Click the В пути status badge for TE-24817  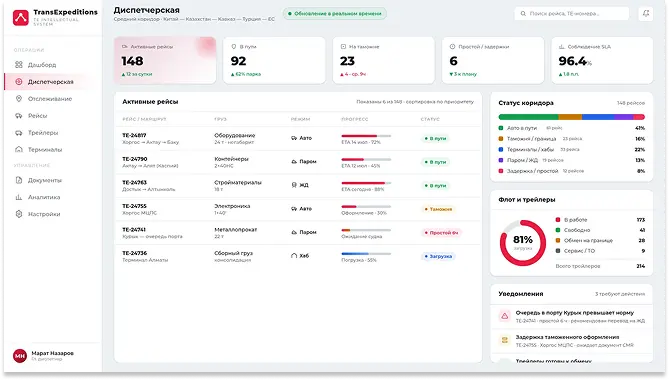[435, 139]
